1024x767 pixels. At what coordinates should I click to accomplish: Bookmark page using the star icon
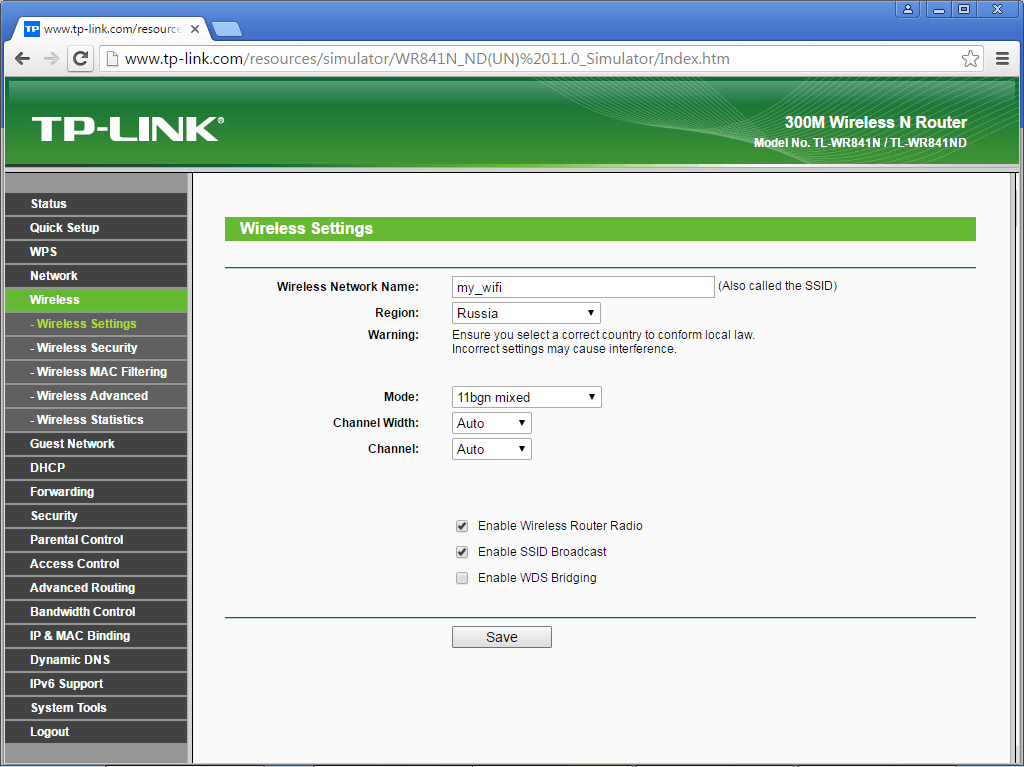click(x=970, y=59)
